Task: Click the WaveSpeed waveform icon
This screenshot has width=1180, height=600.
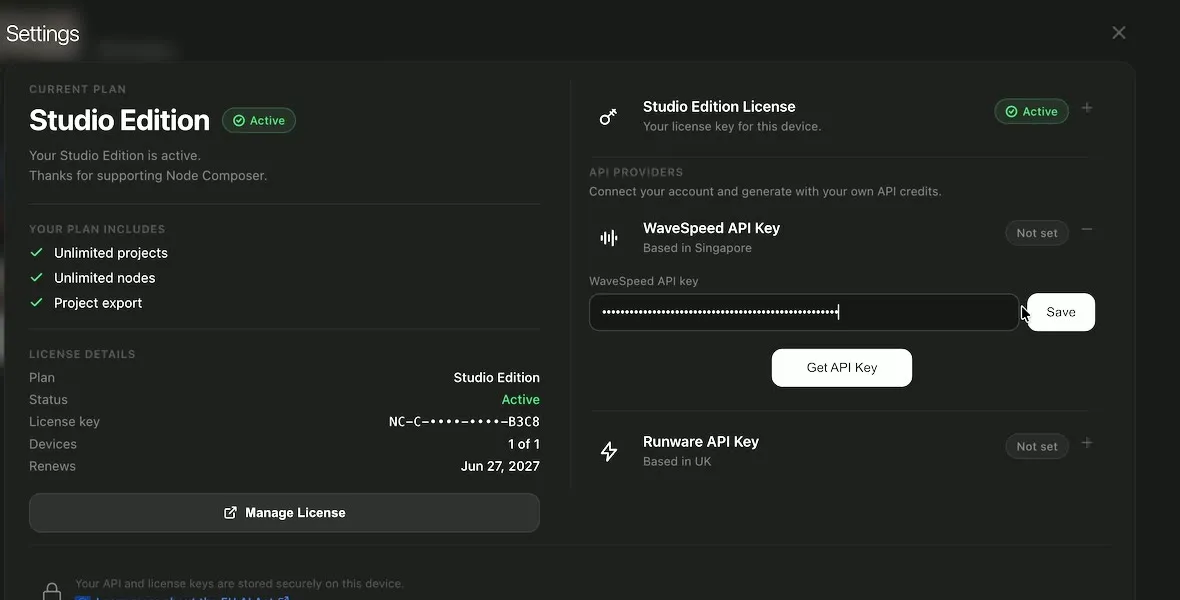Action: [x=609, y=238]
